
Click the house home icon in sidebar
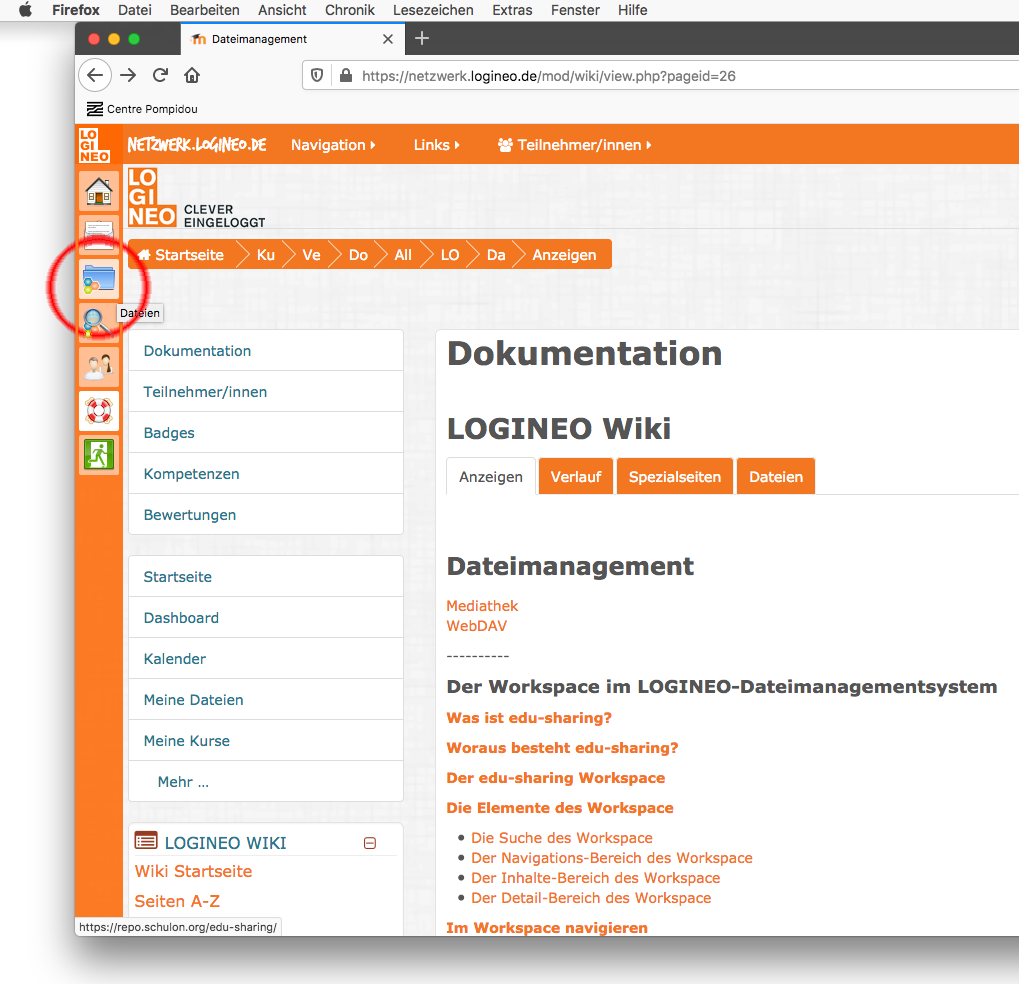click(99, 190)
